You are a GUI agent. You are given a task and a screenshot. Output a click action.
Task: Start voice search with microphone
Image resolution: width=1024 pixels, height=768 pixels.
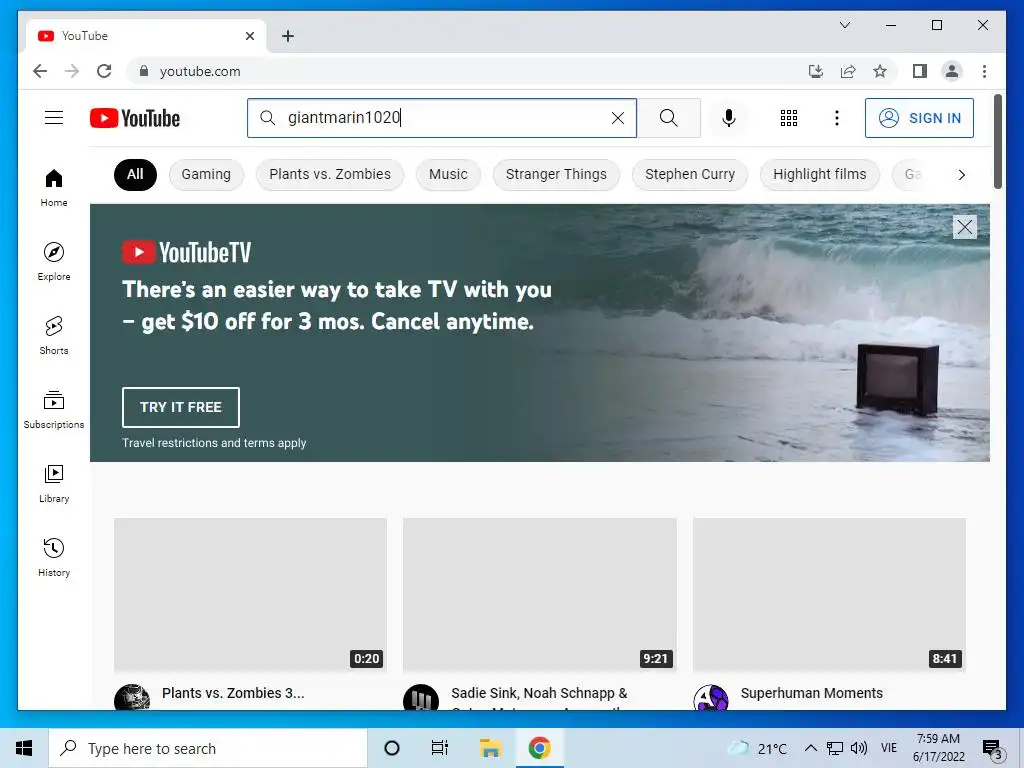point(729,118)
